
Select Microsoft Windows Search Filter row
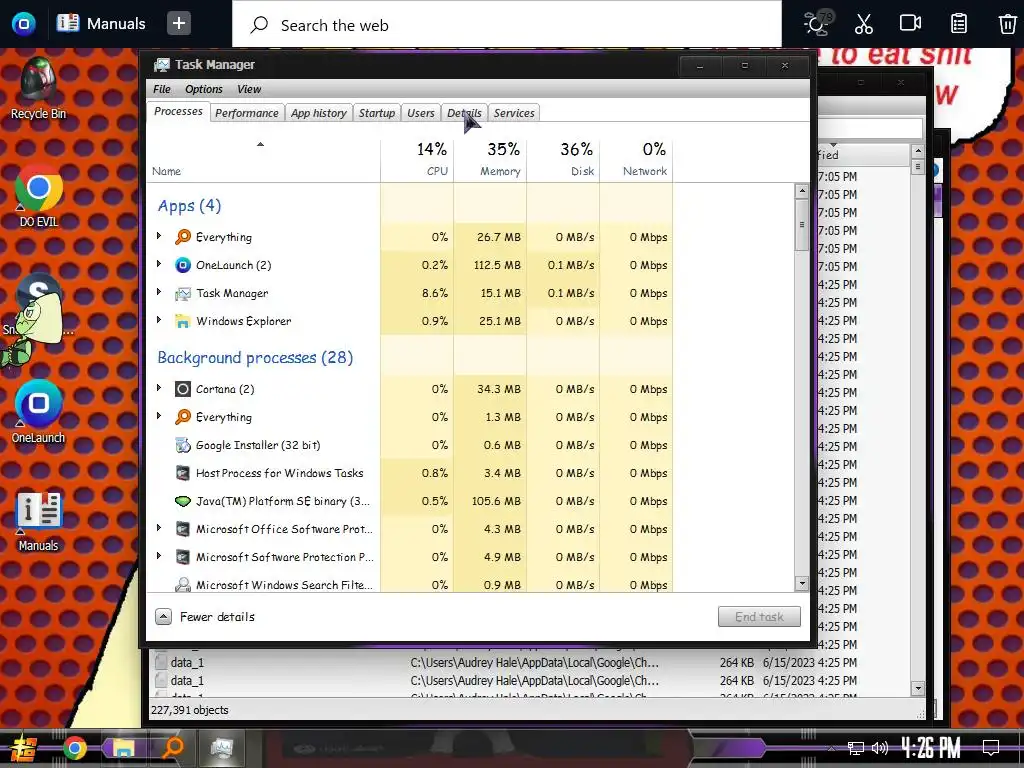tap(410, 584)
